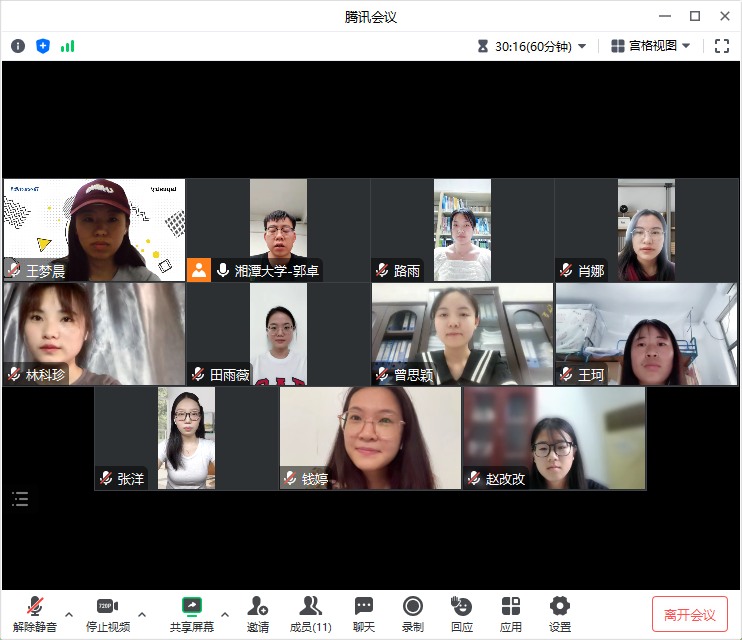
Task: Stop video (停止视频) camera toggle
Action: point(107,613)
